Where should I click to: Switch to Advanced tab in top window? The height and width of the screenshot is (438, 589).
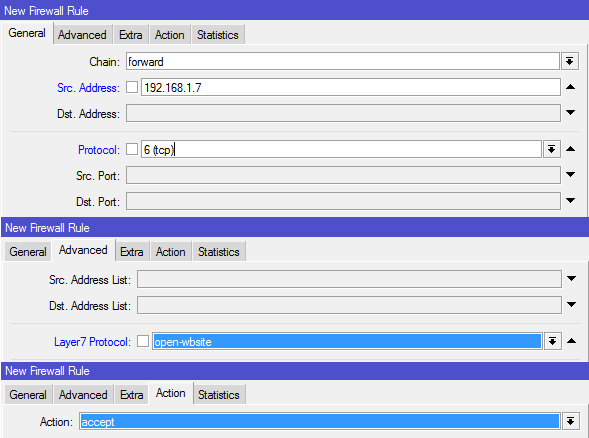82,35
